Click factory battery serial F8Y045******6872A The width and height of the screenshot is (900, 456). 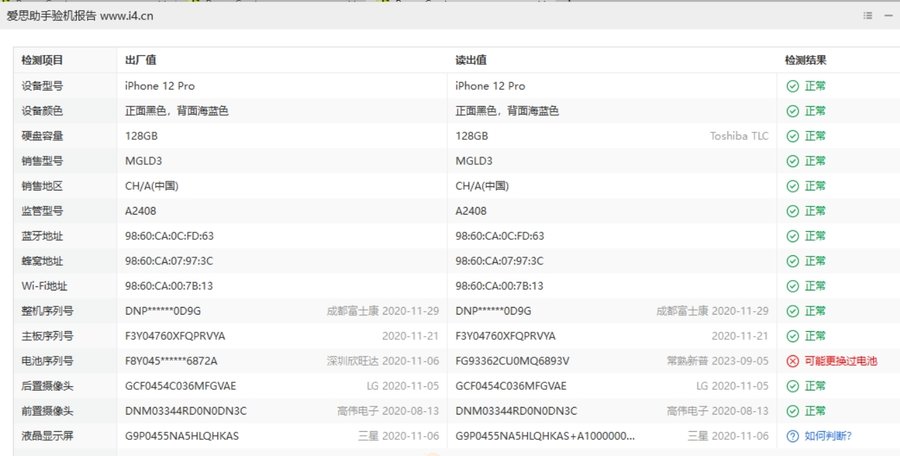click(x=171, y=361)
